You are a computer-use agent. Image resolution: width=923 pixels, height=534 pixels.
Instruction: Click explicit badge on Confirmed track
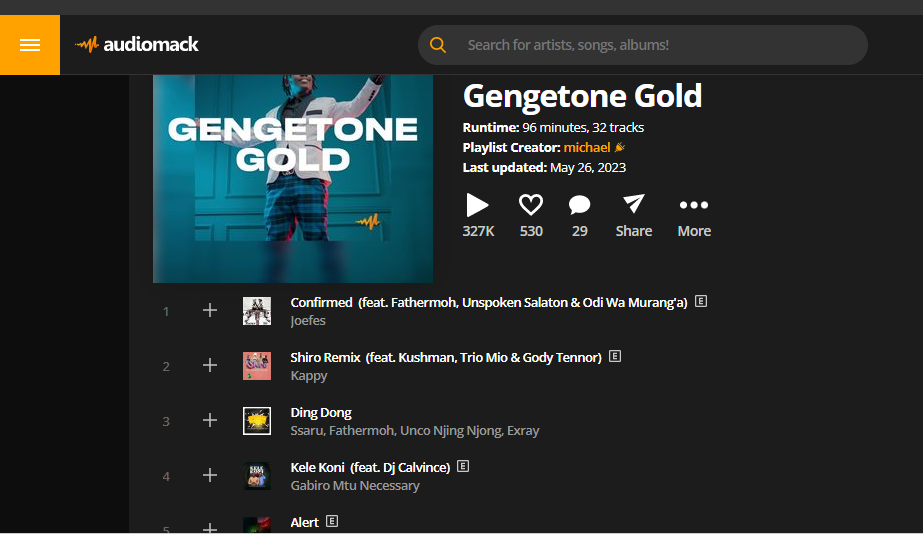[x=700, y=301]
